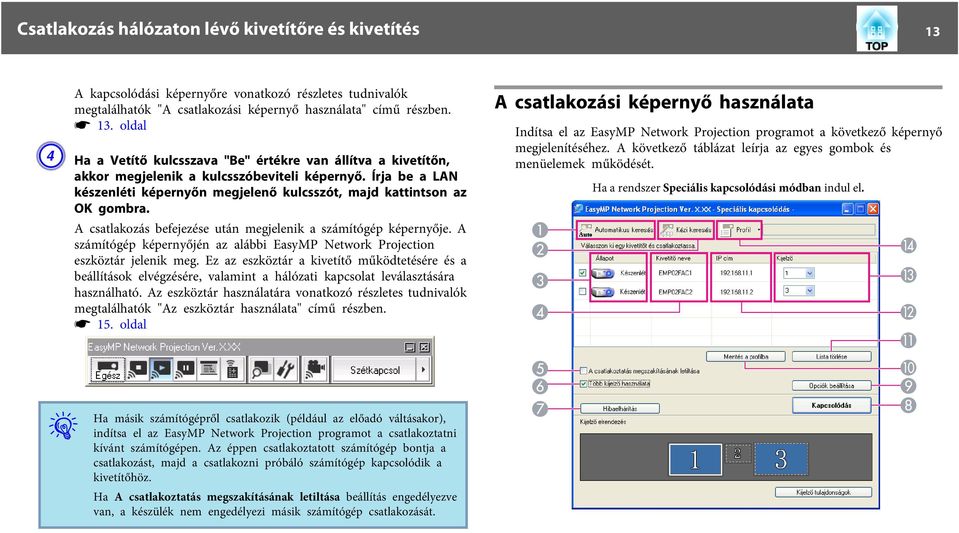Open the Kijelző dropdown showing 1
The image size is (959, 533).
[799, 274]
